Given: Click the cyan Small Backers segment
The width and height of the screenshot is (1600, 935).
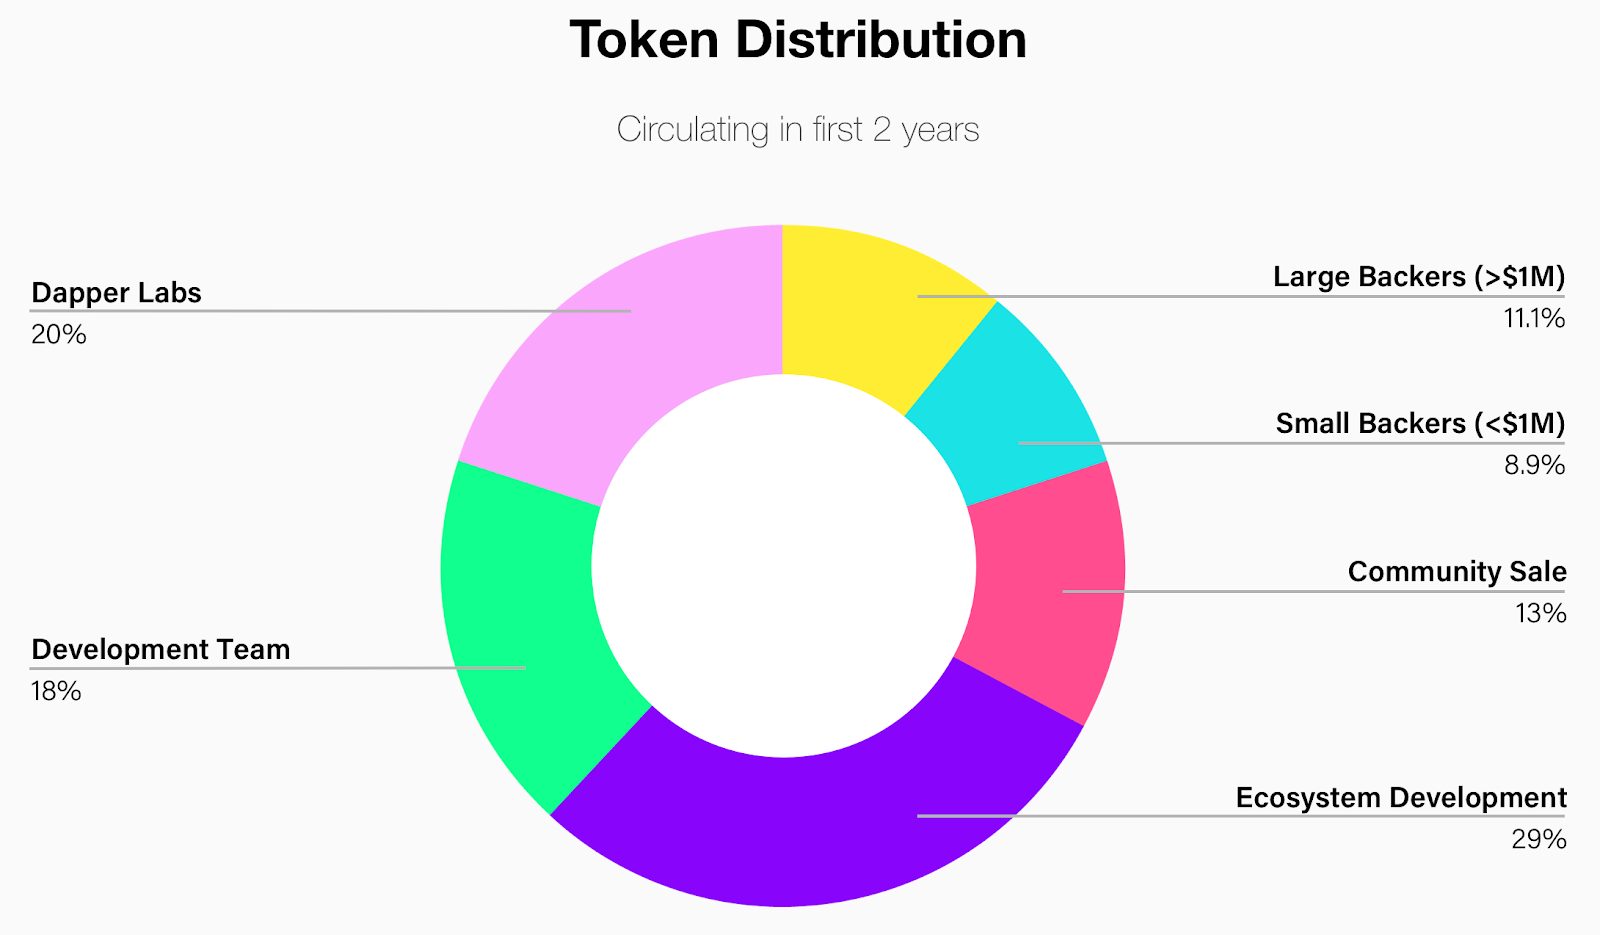Looking at the screenshot, I should [x=1010, y=410].
